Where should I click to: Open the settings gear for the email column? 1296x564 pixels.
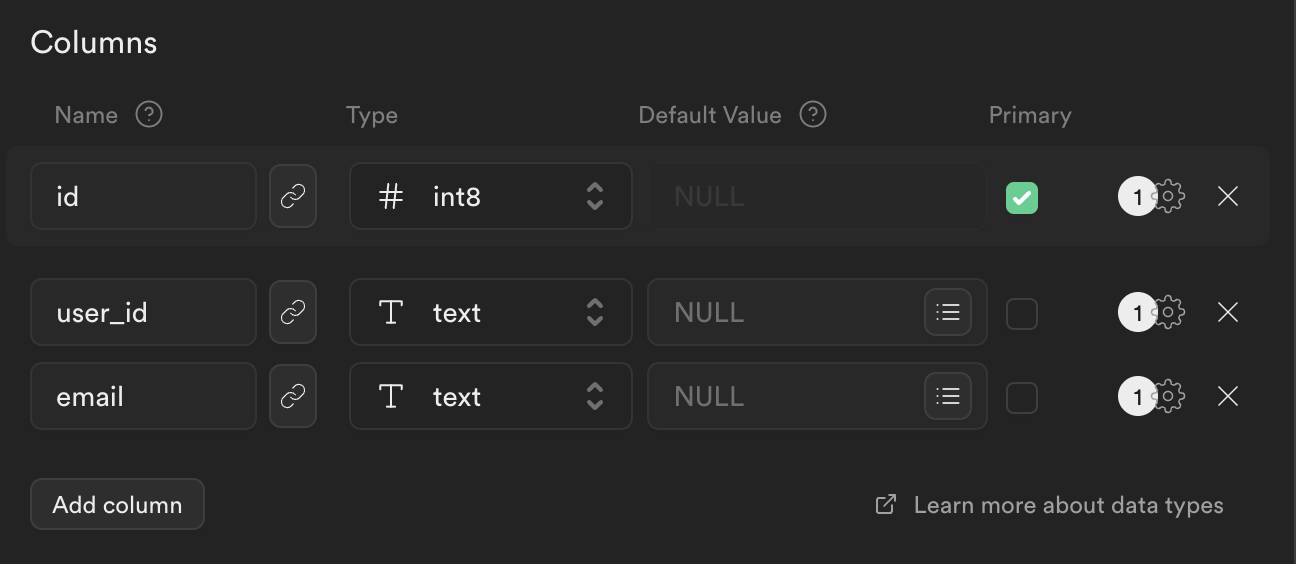(x=1169, y=397)
